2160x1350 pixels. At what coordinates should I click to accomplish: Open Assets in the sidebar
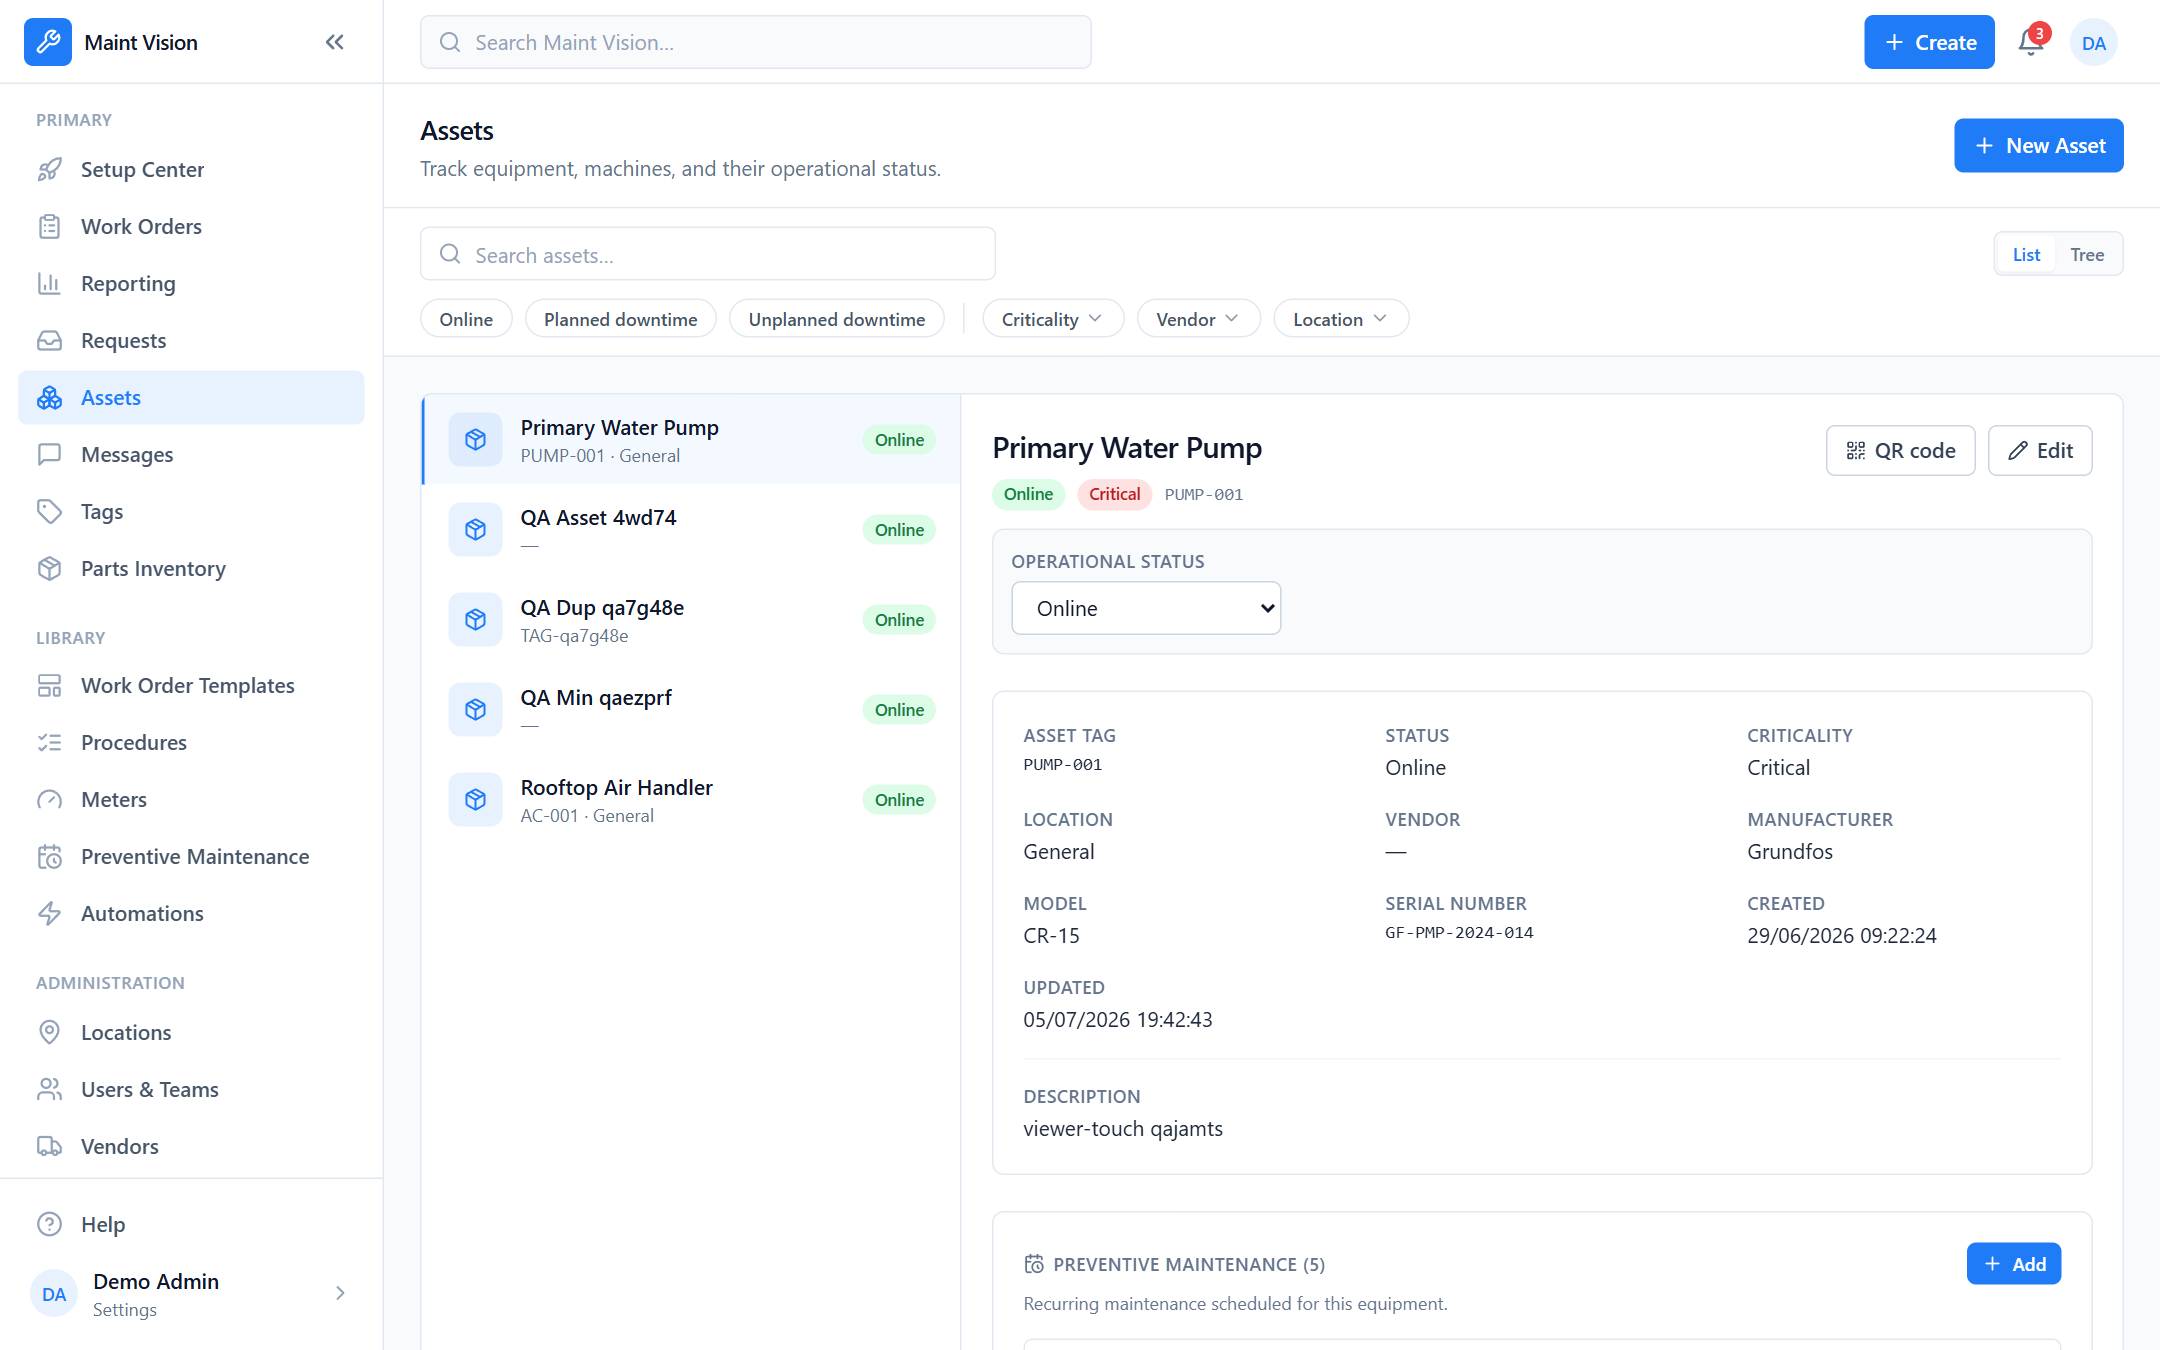coord(191,398)
